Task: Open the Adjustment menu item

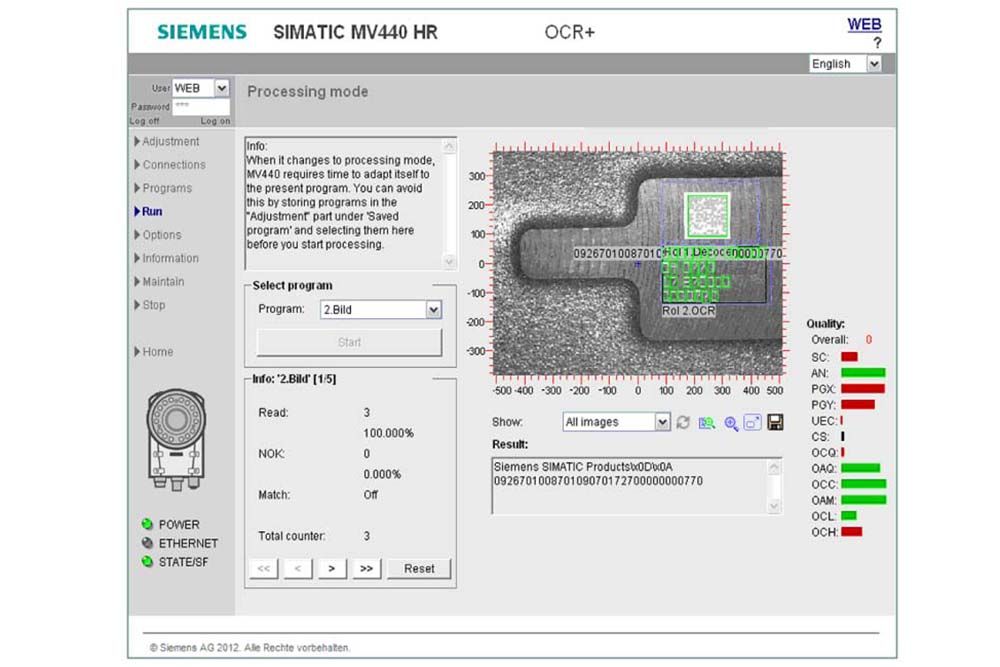Action: [170, 142]
